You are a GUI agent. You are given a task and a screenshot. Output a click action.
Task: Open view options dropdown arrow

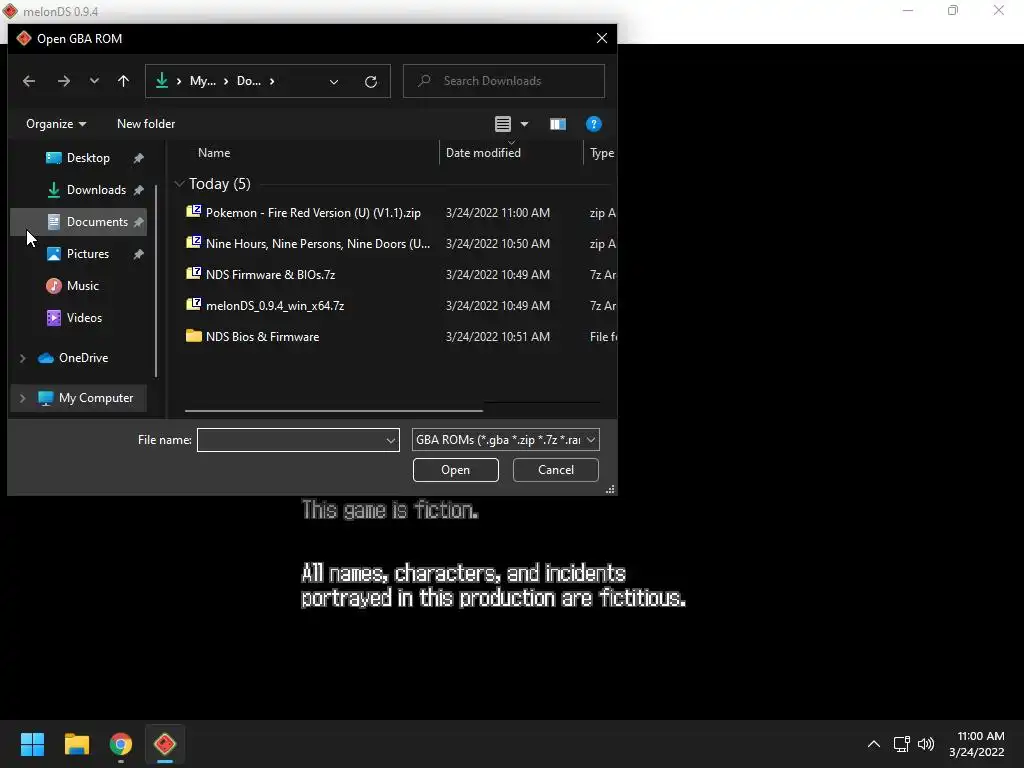pos(524,124)
